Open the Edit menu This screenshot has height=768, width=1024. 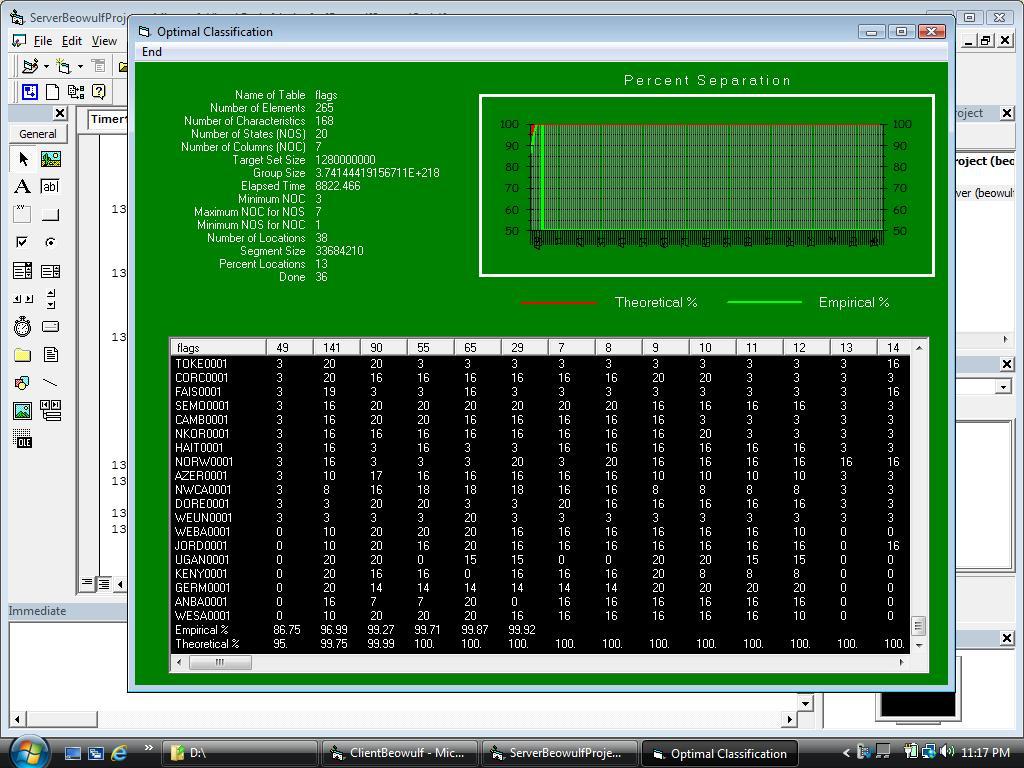(71, 41)
